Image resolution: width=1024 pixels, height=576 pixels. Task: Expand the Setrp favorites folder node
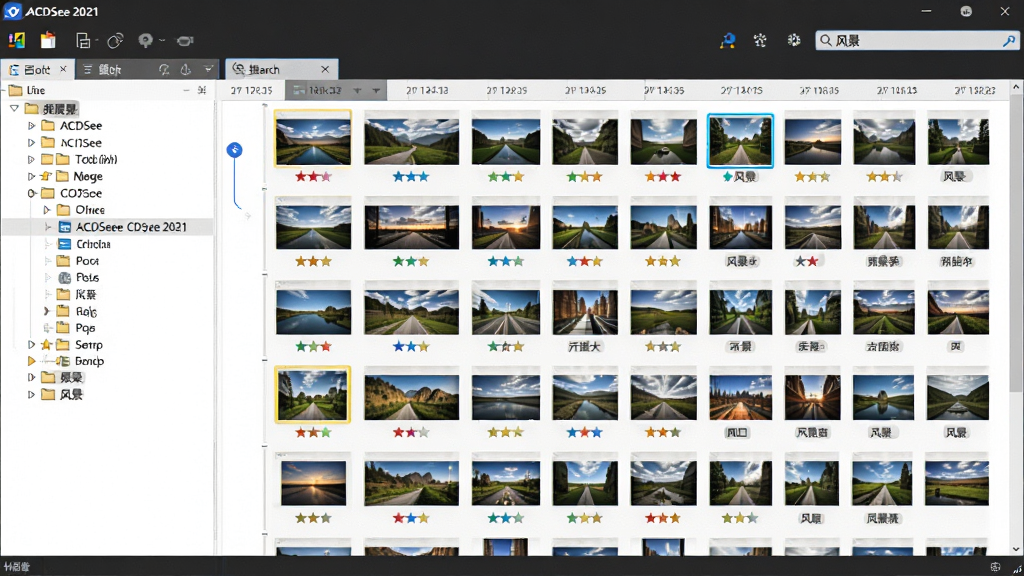tap(31, 344)
